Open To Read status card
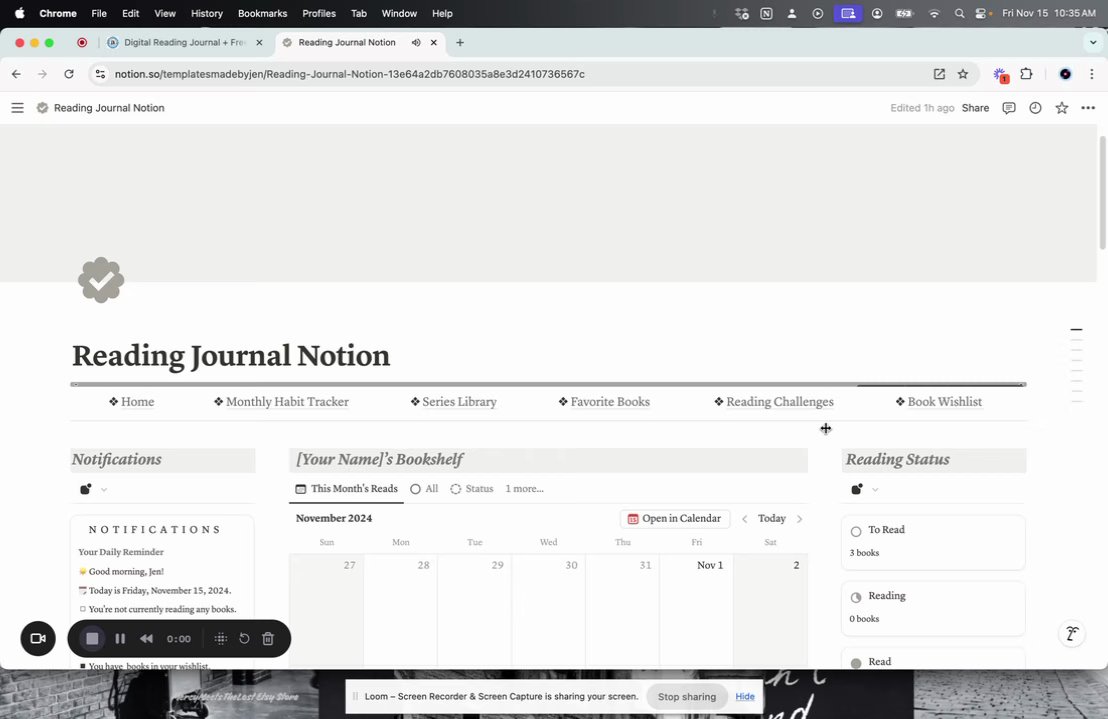This screenshot has height=719, width=1108. tap(933, 542)
